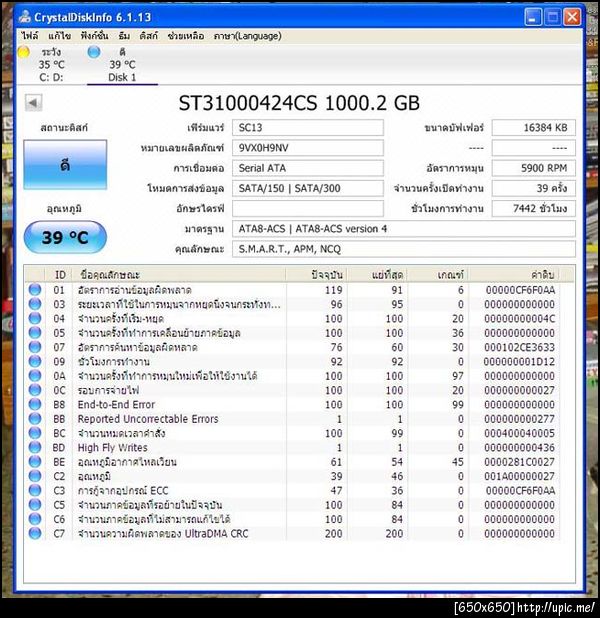
Task: Click status icon for C7 UltraDMA CRC row
Action: tap(35, 533)
